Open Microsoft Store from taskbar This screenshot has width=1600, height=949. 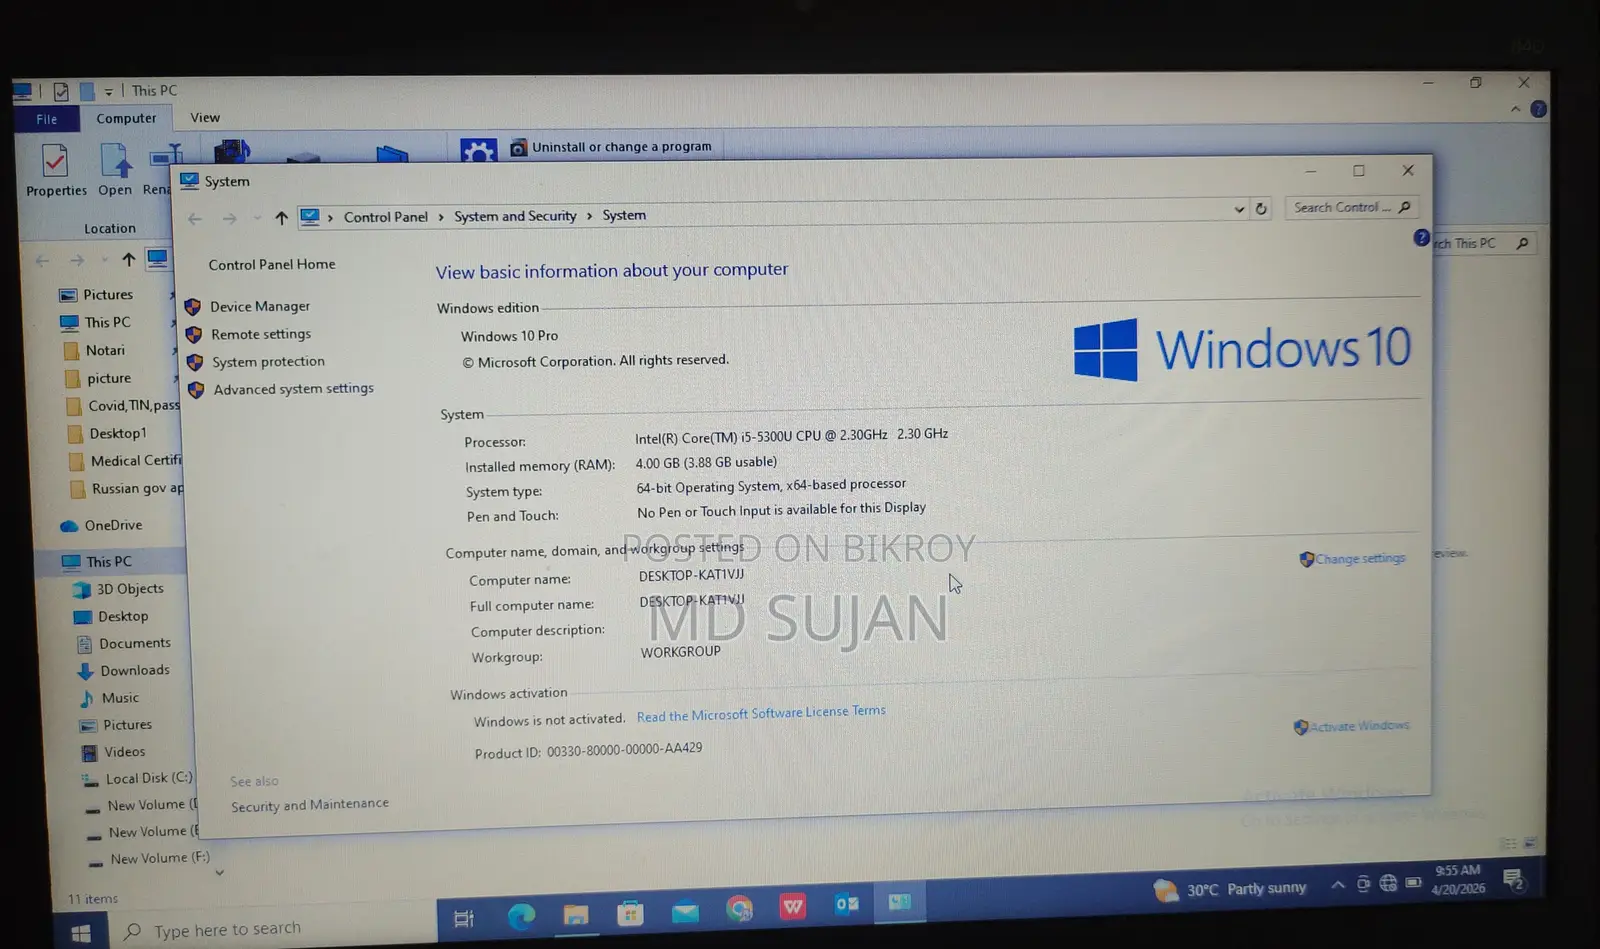point(630,912)
